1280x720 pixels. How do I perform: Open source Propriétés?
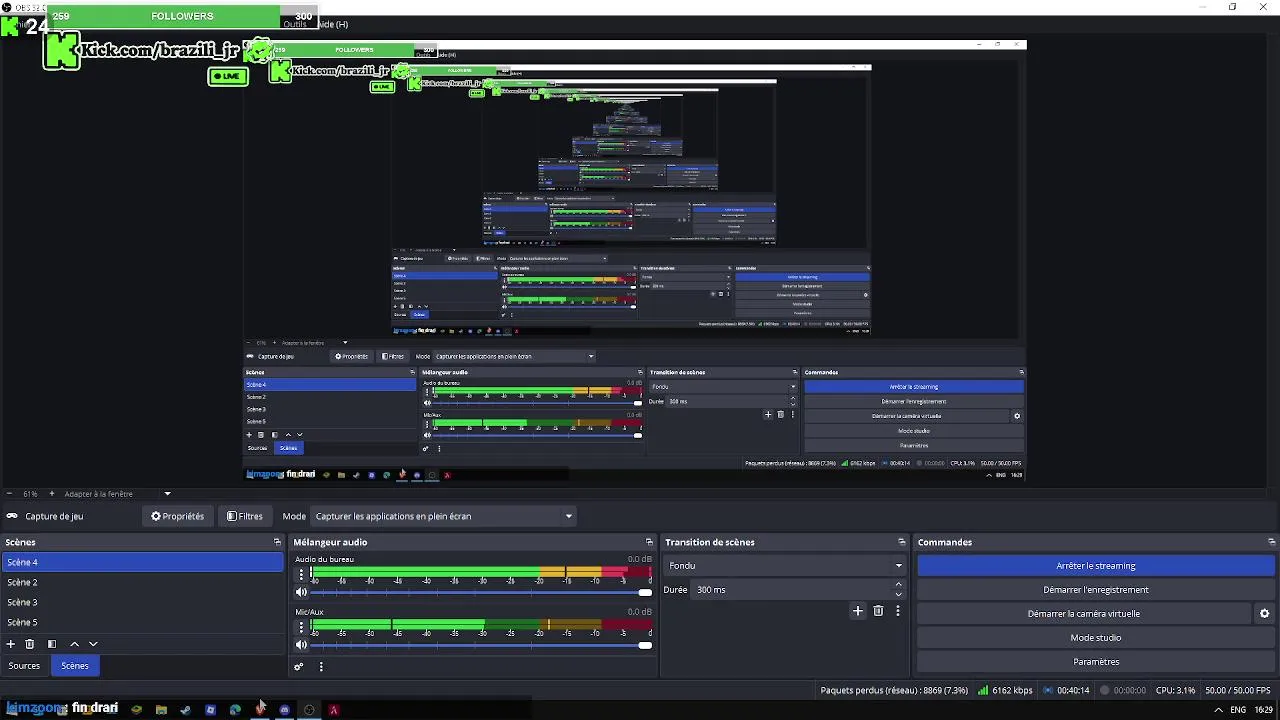click(x=177, y=516)
